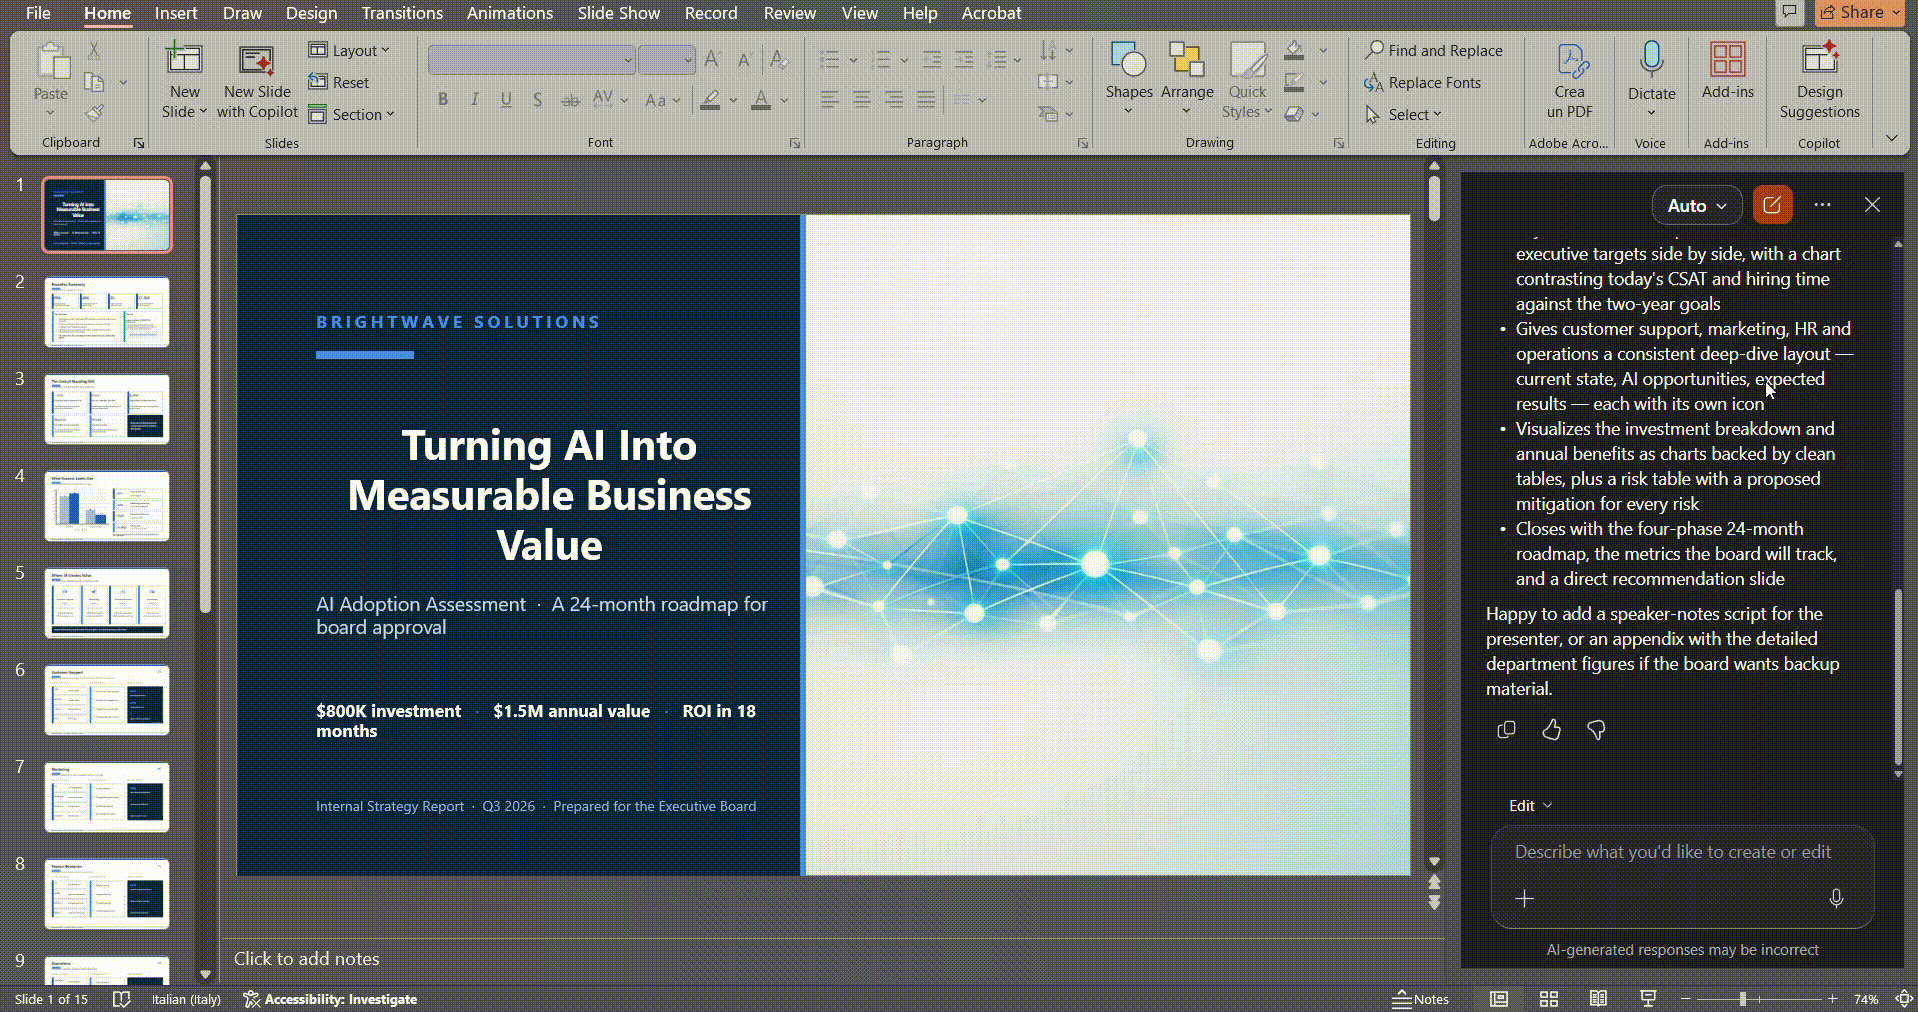1918x1012 pixels.
Task: Click Accessibility: Investigate in status bar
Action: pyautogui.click(x=330, y=999)
